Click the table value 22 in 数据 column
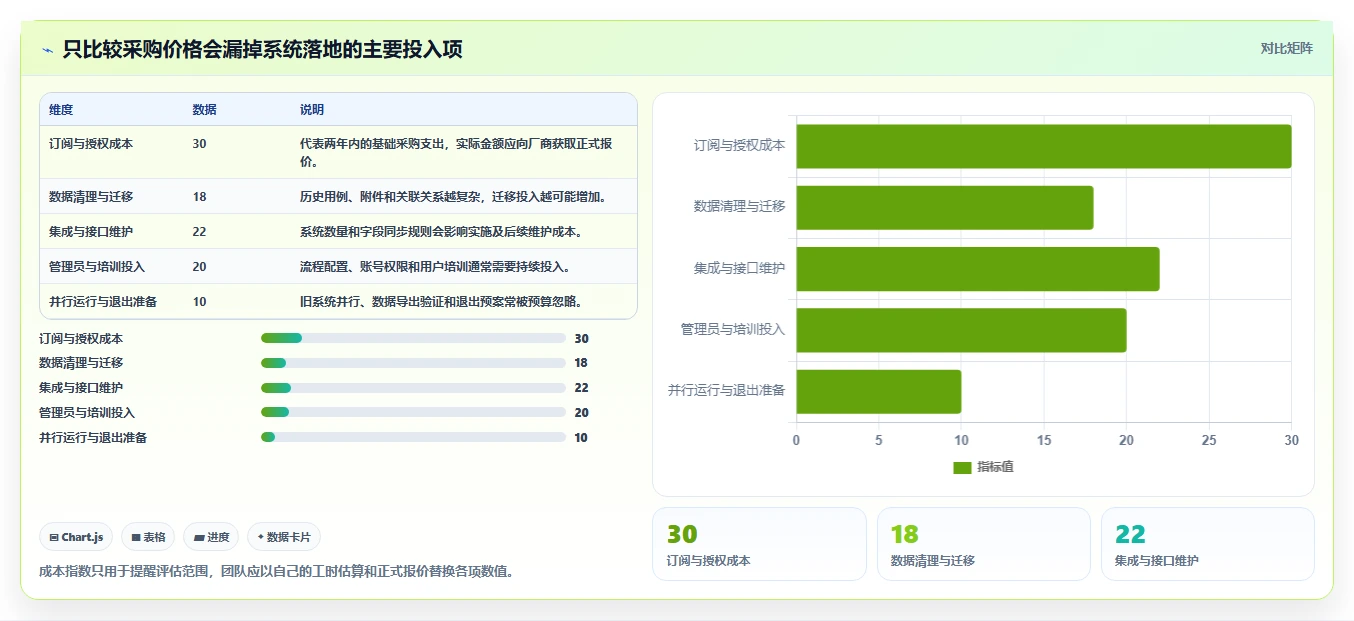This screenshot has width=1354, height=621. [x=200, y=232]
